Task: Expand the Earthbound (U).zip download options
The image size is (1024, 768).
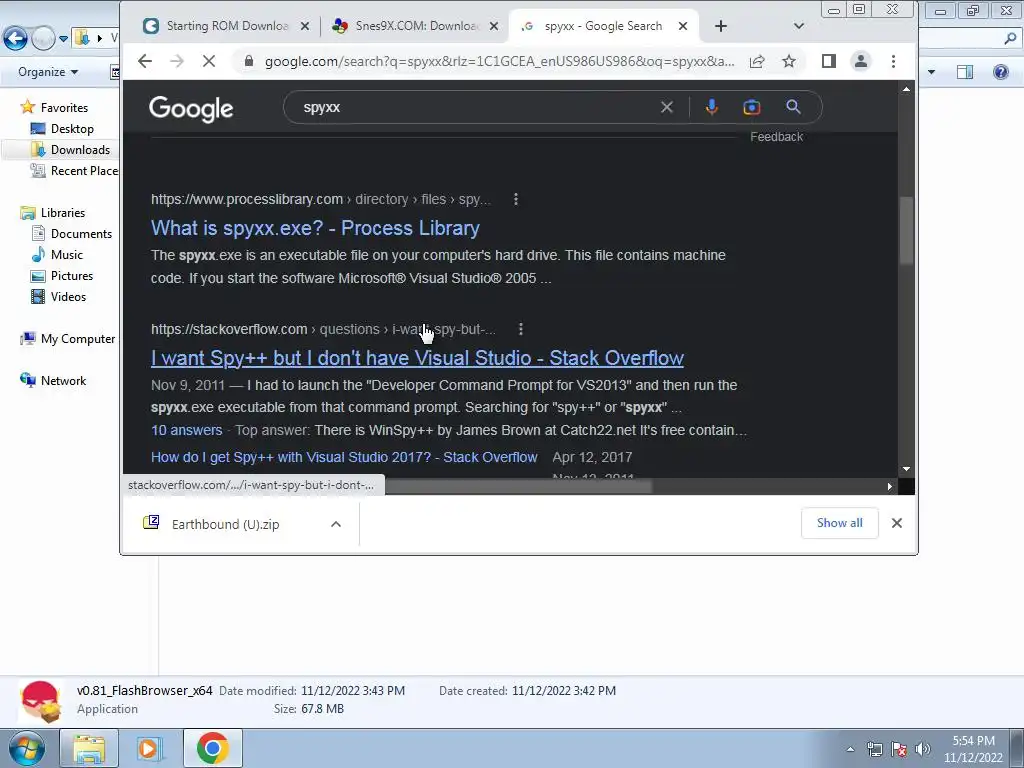Action: [x=336, y=524]
